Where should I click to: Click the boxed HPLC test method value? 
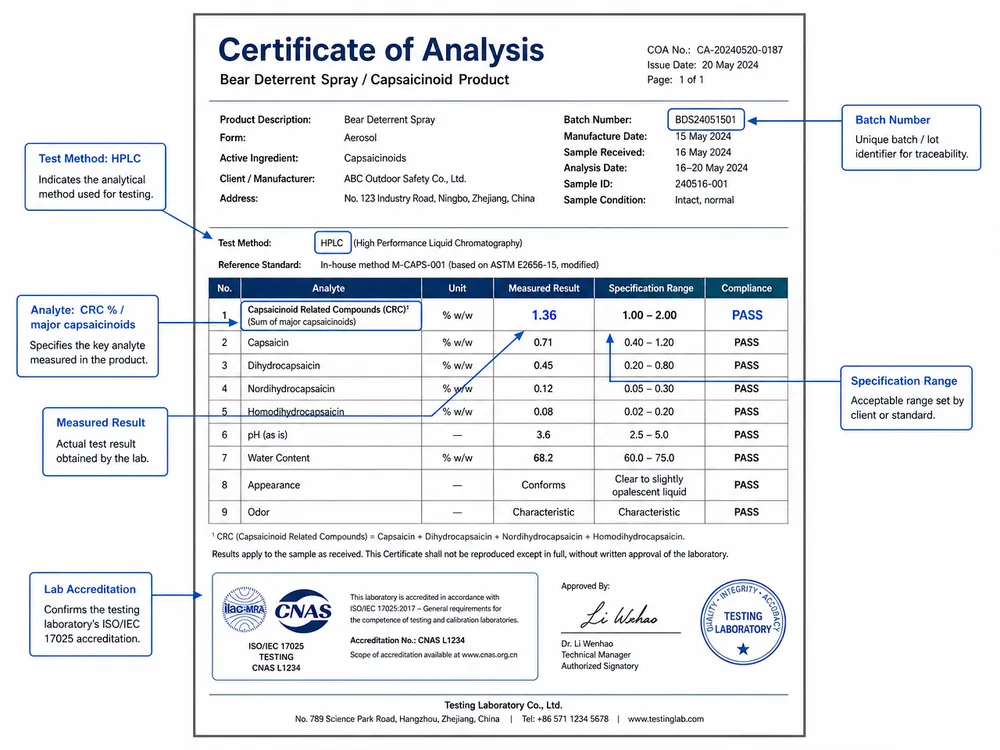(332, 243)
